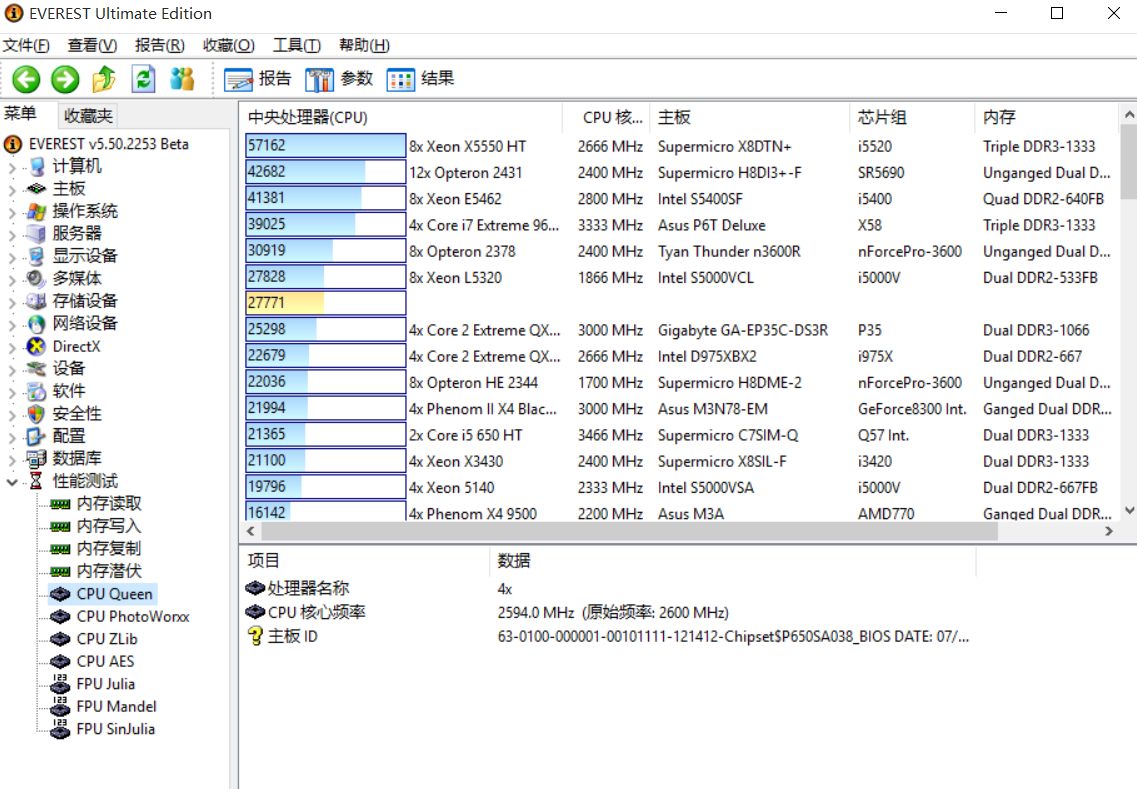Select the 服务器 server tree icon
The height and width of the screenshot is (789, 1137).
(x=36, y=234)
